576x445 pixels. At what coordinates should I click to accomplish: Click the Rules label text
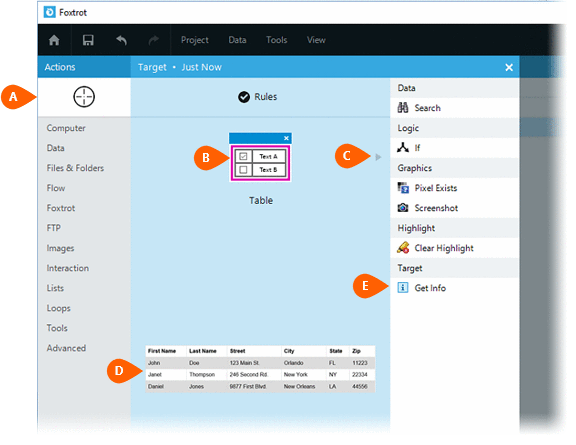[266, 97]
